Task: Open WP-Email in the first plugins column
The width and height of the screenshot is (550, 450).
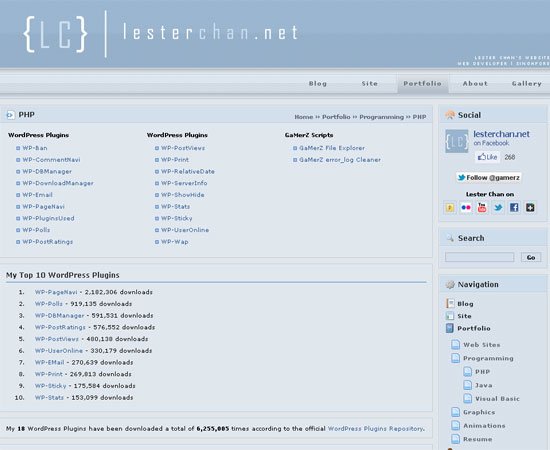Action: [x=37, y=195]
